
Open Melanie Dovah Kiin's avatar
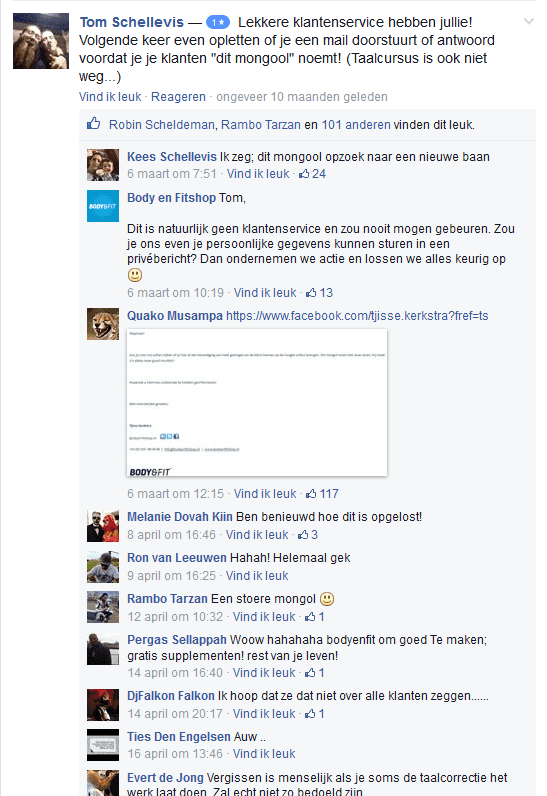point(103,526)
